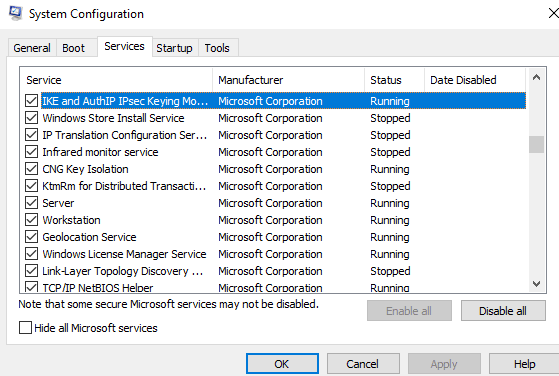Click Microsoft Corporation for Link-Layer Topology row

[270, 271]
